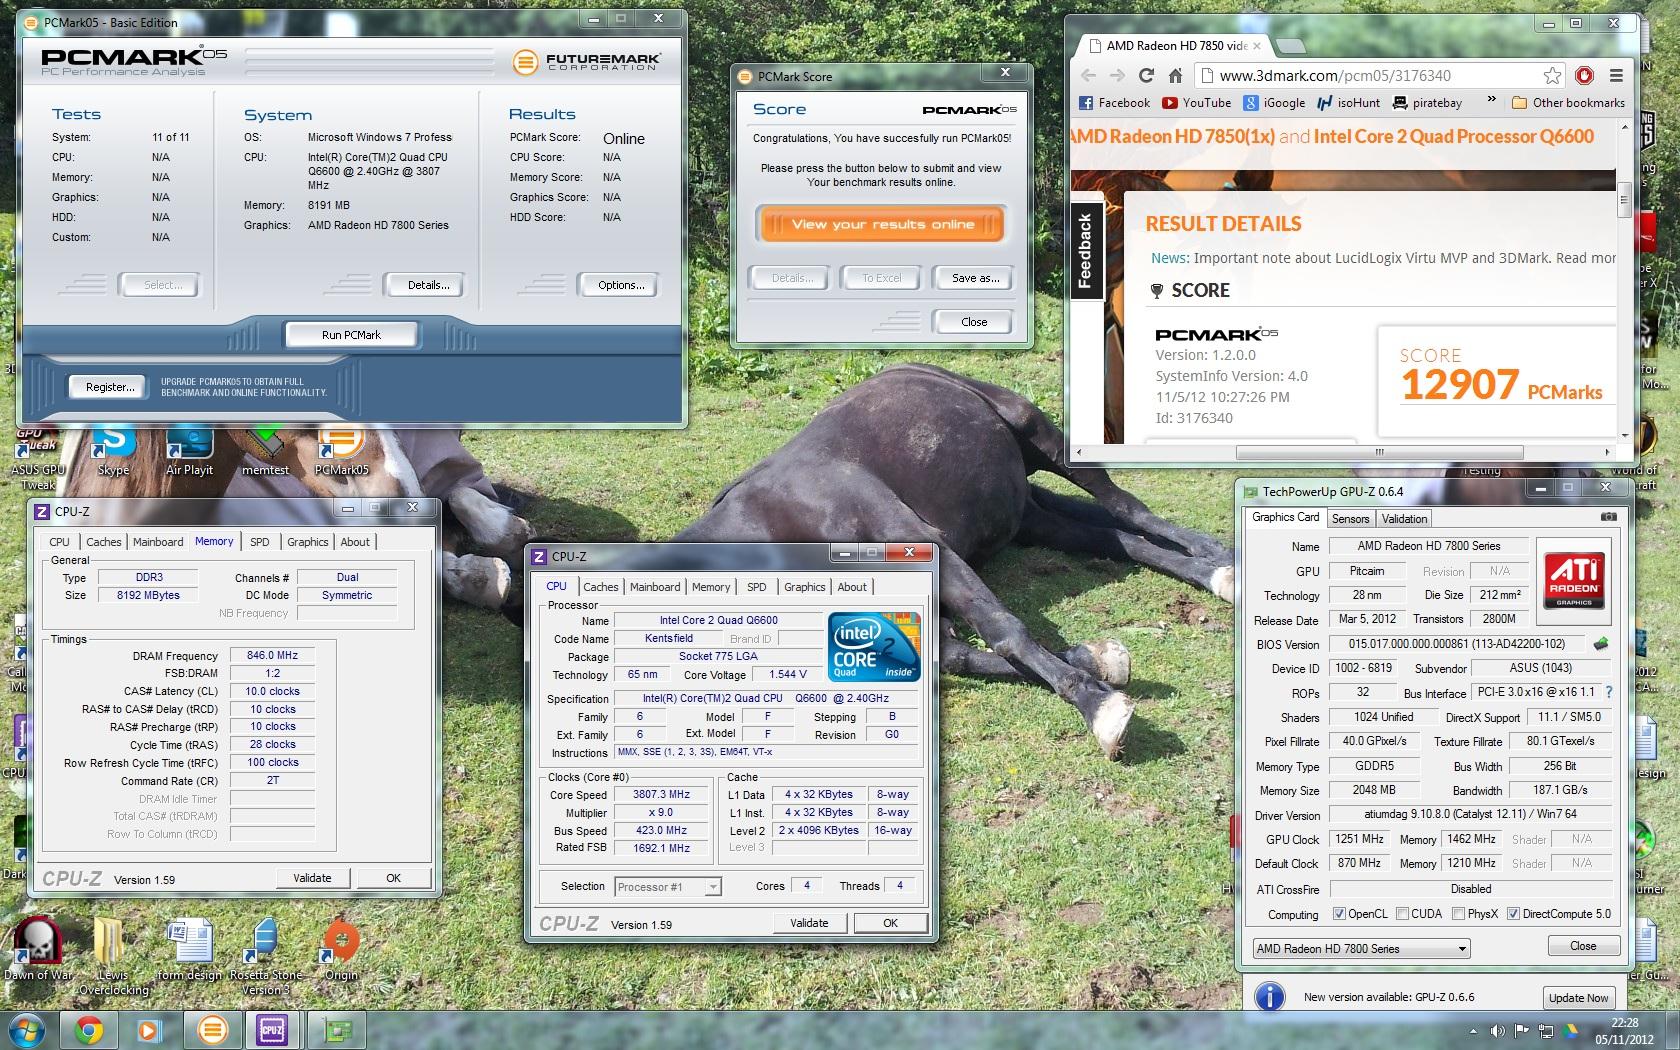Open the Facebook bookmark

[x=1115, y=102]
